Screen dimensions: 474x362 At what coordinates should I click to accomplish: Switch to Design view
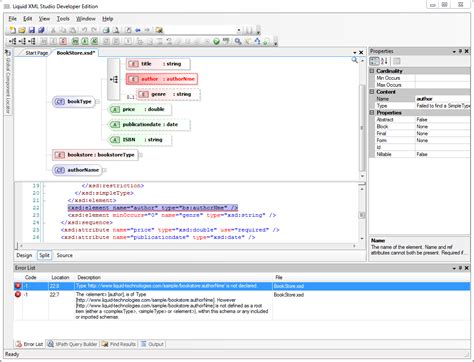tap(24, 255)
